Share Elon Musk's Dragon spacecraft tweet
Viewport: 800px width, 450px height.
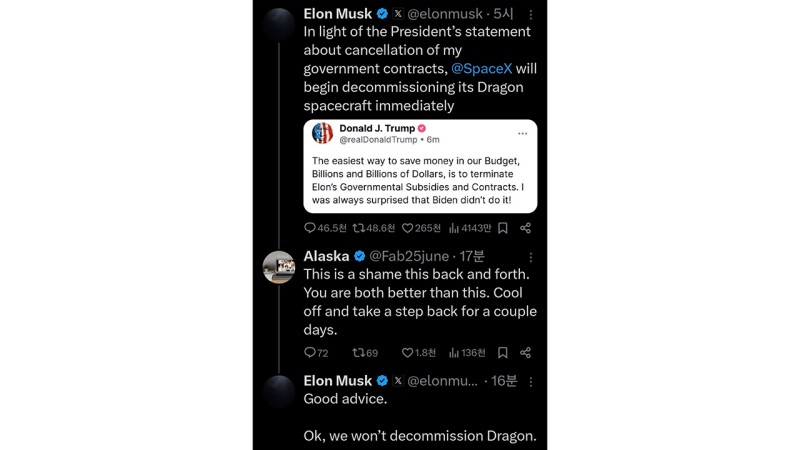click(526, 228)
